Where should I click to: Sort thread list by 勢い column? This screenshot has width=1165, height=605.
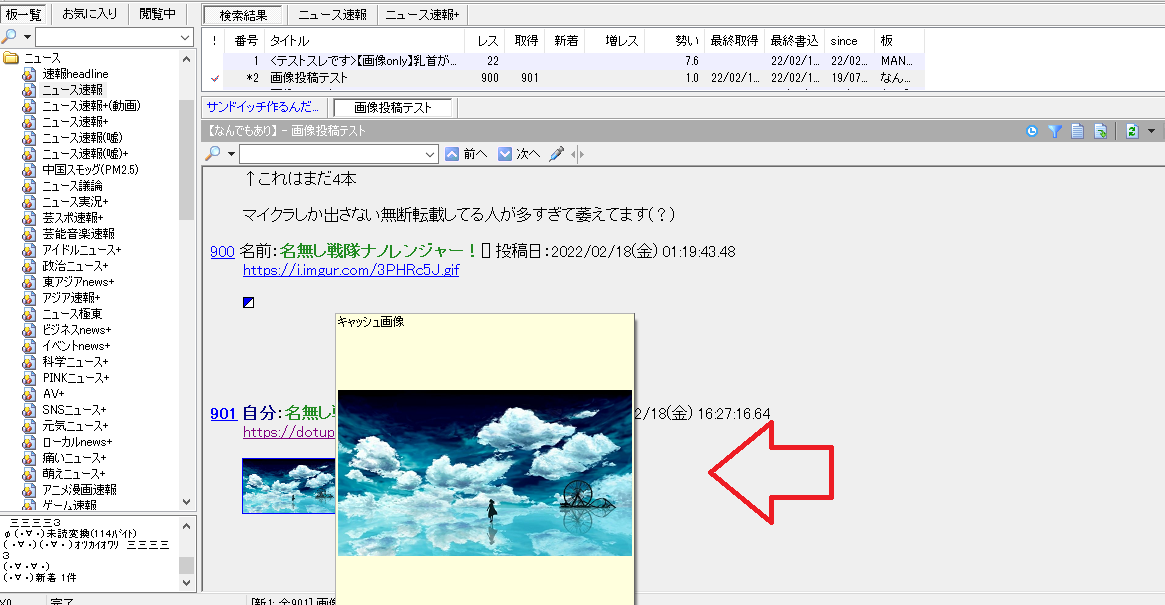675,41
